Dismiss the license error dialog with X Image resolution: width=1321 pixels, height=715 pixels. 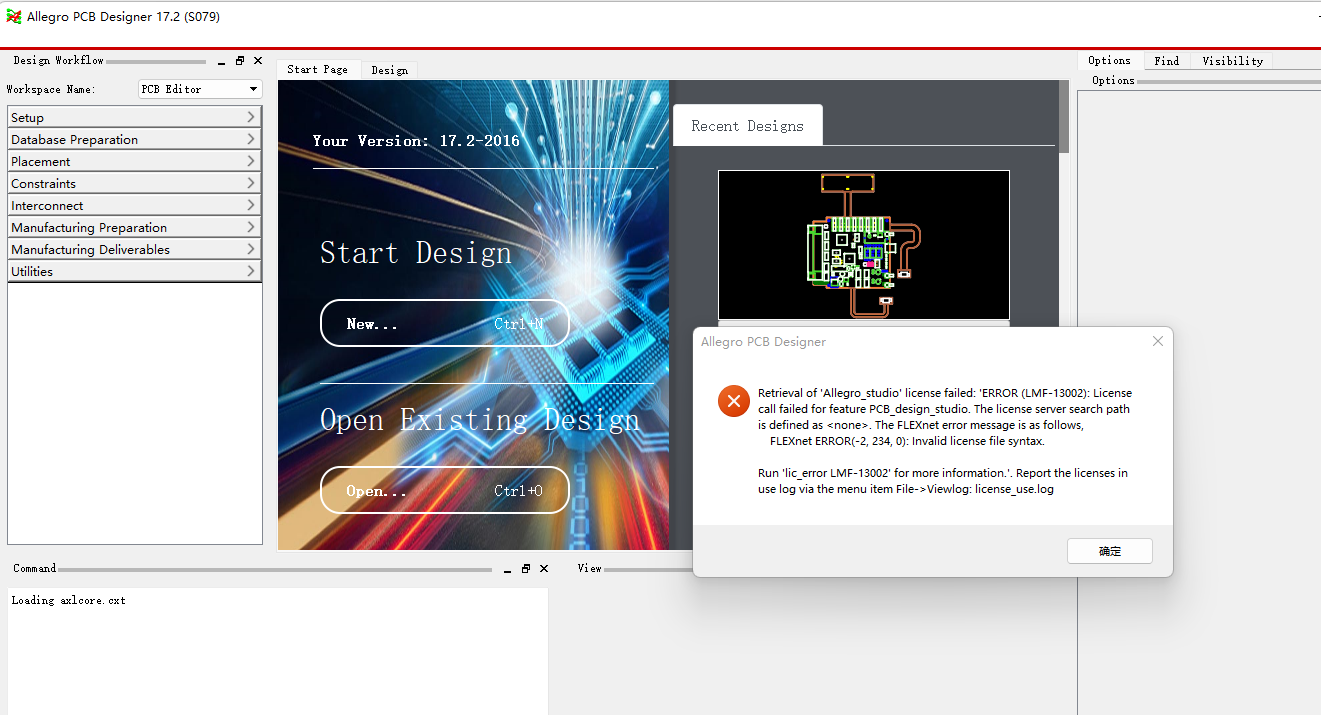(1157, 342)
